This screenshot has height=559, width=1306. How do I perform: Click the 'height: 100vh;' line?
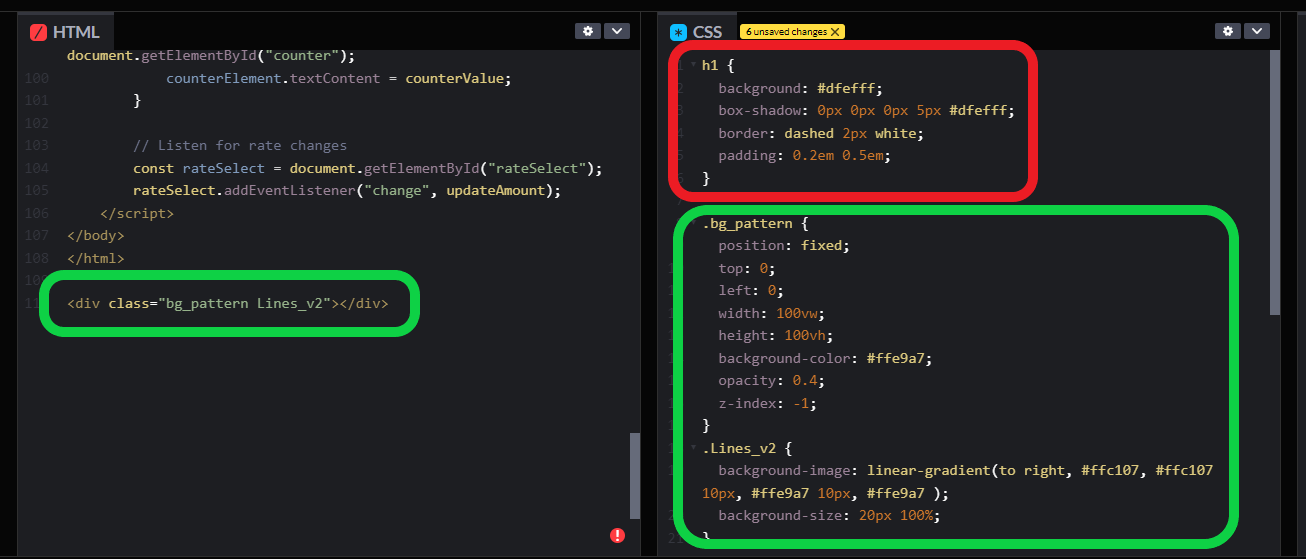point(776,336)
